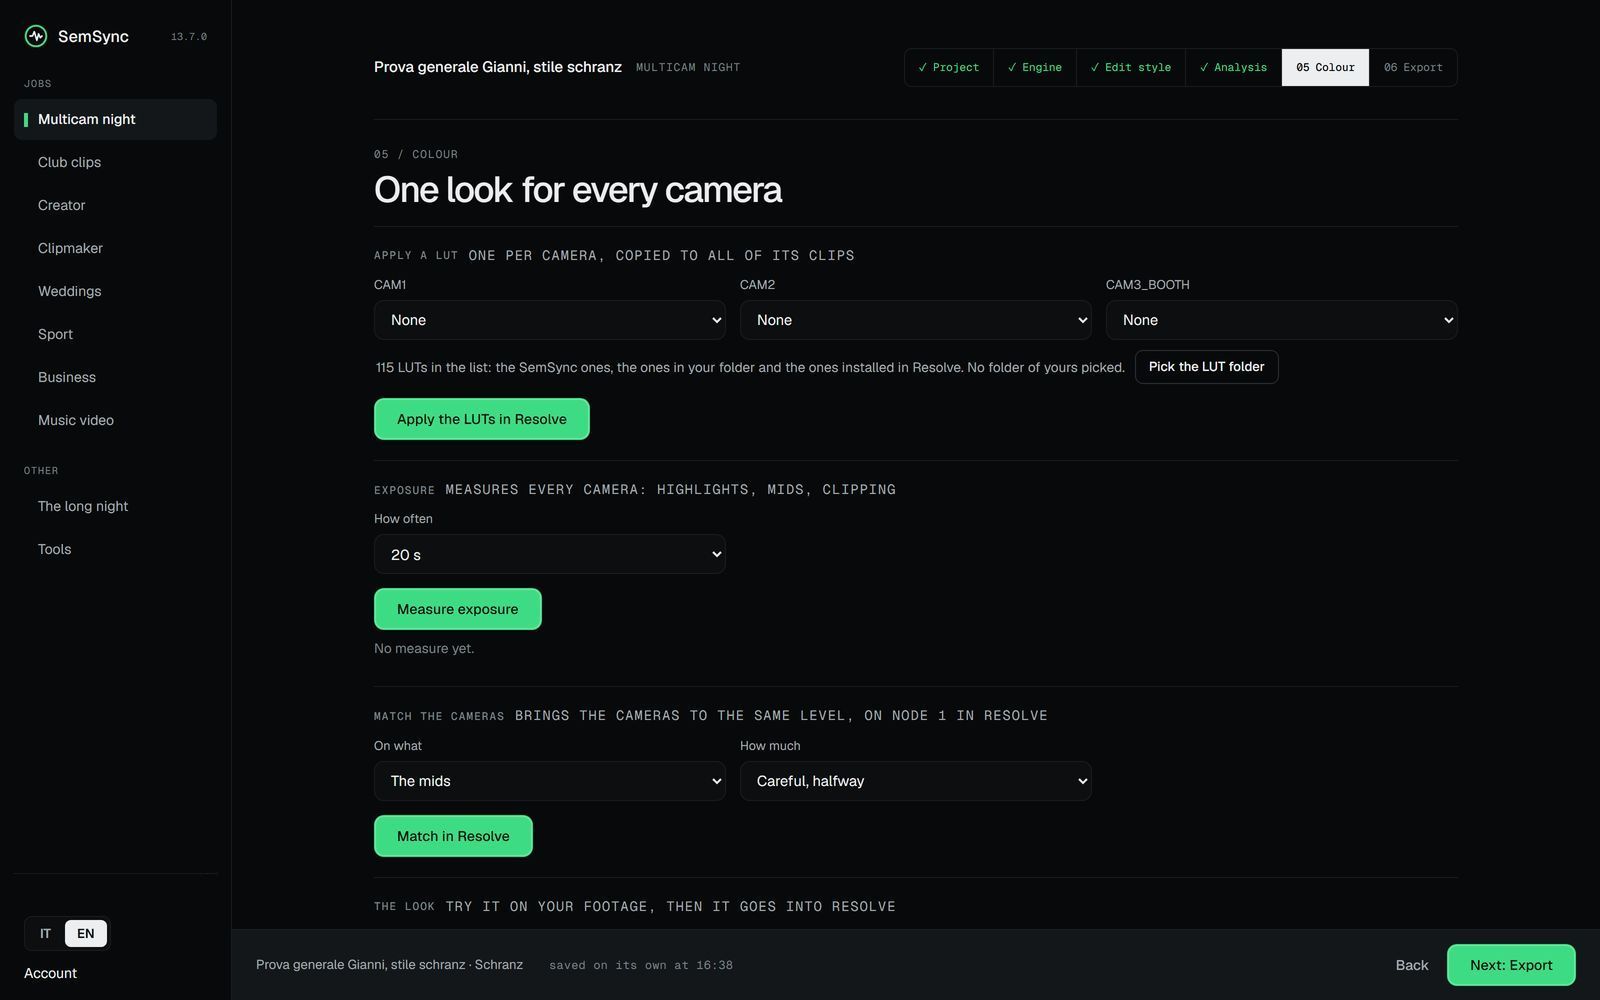Jump to the 06 Export step tab
Image resolution: width=1600 pixels, height=1000 pixels.
tap(1413, 67)
